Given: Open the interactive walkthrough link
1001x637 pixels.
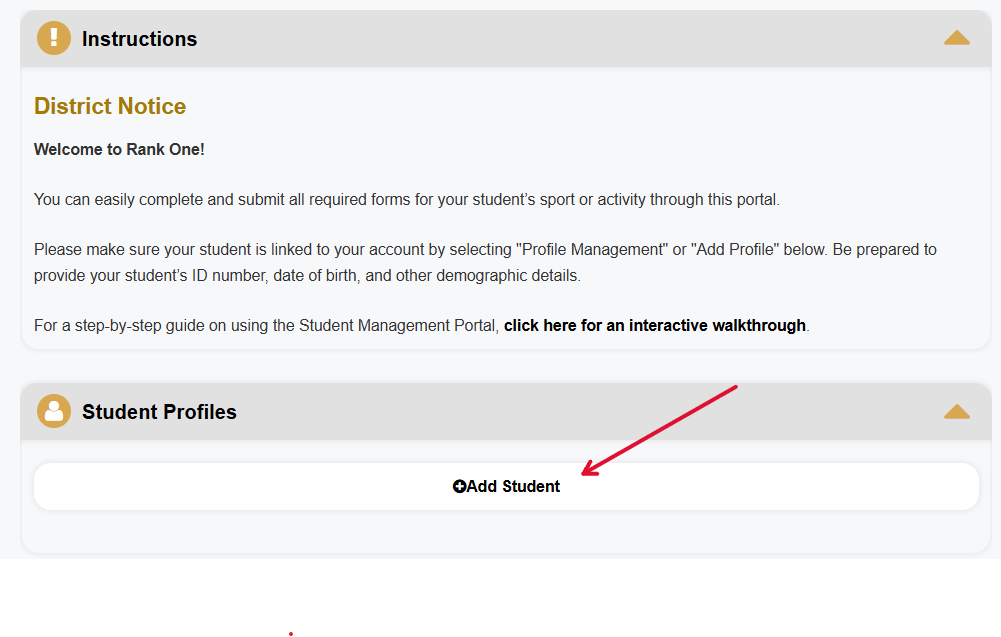Looking at the screenshot, I should coord(654,326).
